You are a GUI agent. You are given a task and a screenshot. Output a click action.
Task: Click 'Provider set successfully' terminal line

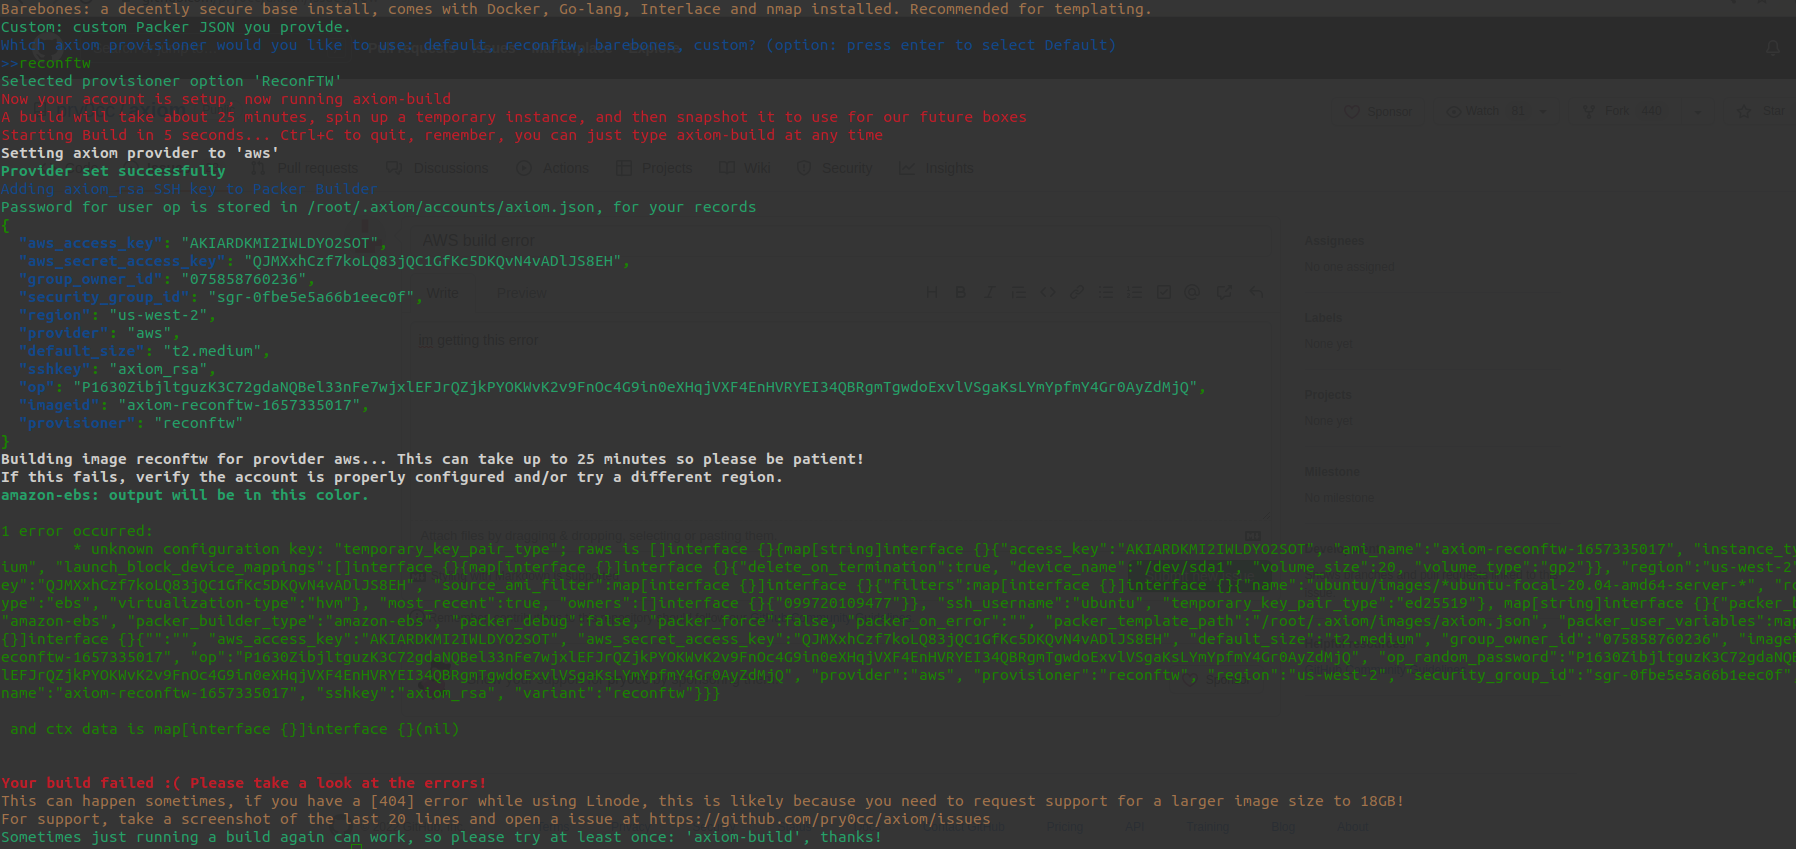coord(114,171)
